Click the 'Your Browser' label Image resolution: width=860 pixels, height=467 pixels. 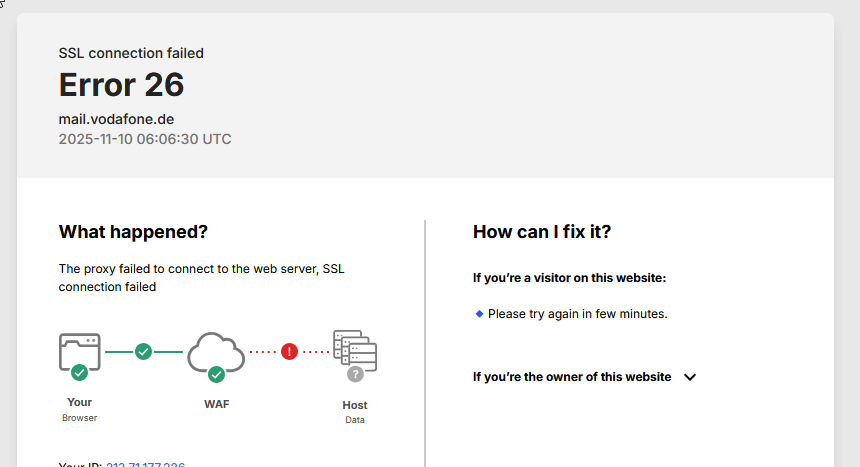click(80, 409)
